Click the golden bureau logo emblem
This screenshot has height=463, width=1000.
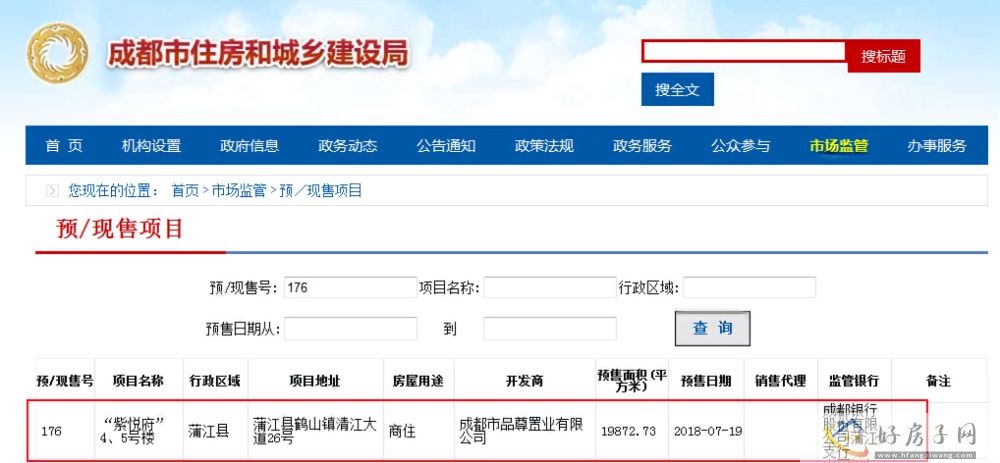[59, 56]
